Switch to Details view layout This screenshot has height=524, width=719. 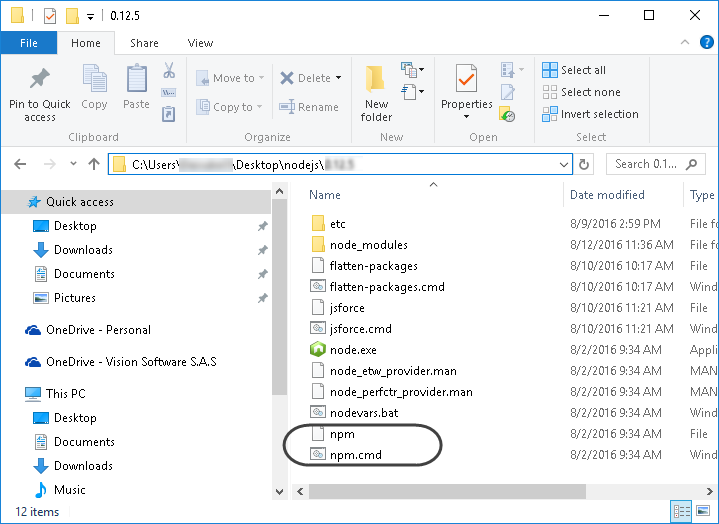click(x=681, y=511)
